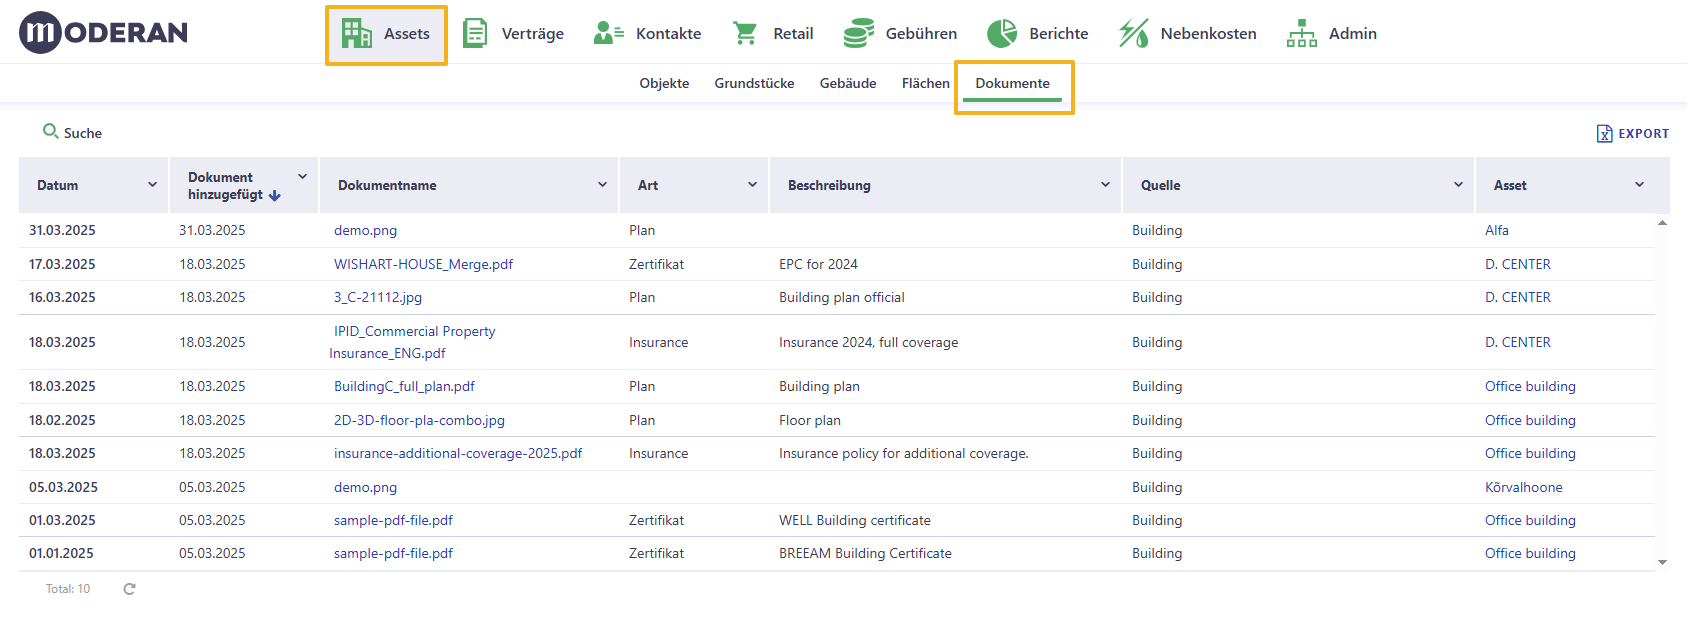Open D. CENTER link in EPC for 2024 row
The image size is (1687, 625).
coord(1517,264)
